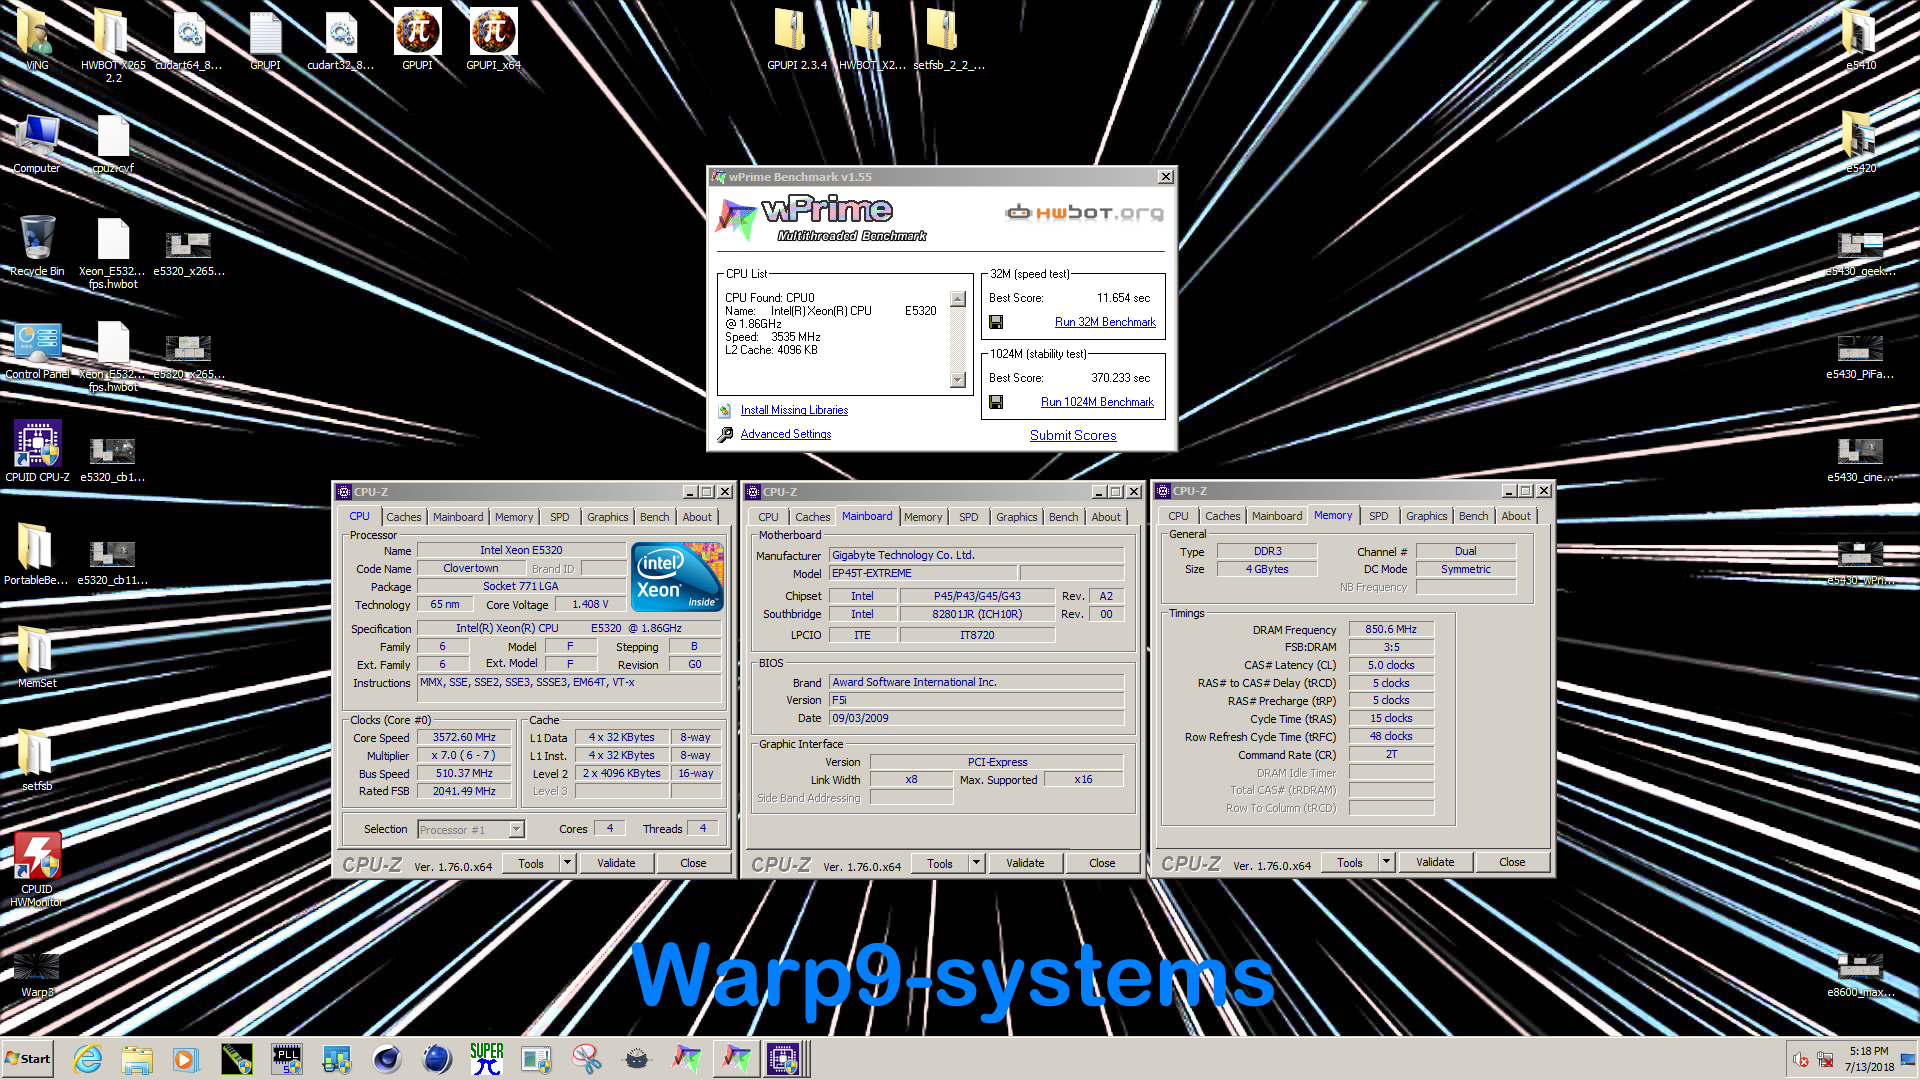
Task: Open the setfsb folder on desktop
Action: [x=37, y=761]
